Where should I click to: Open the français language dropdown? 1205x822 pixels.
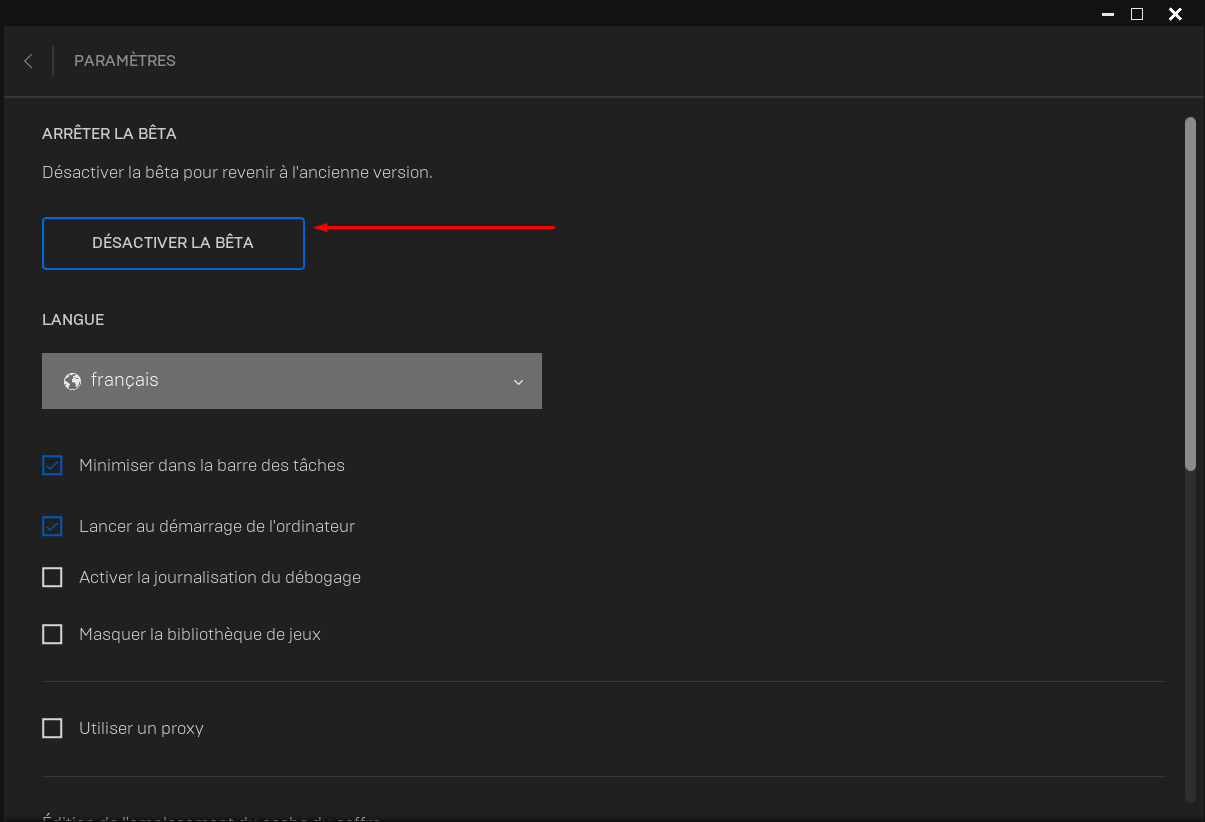(291, 380)
